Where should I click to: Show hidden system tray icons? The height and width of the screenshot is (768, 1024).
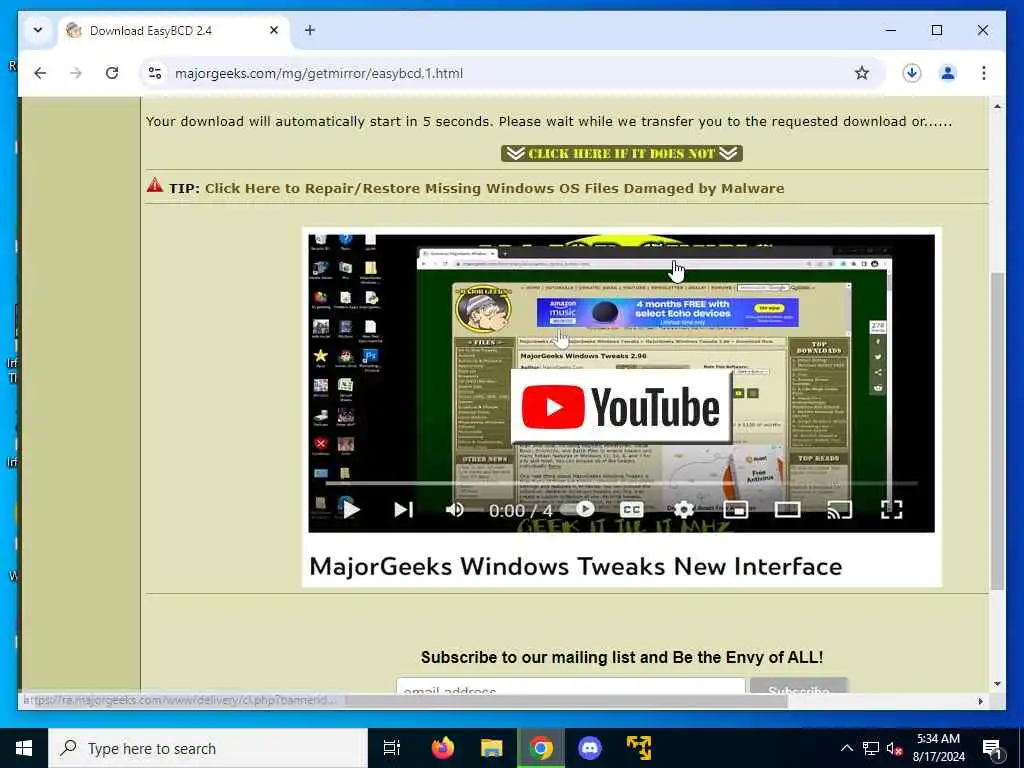[x=846, y=748]
